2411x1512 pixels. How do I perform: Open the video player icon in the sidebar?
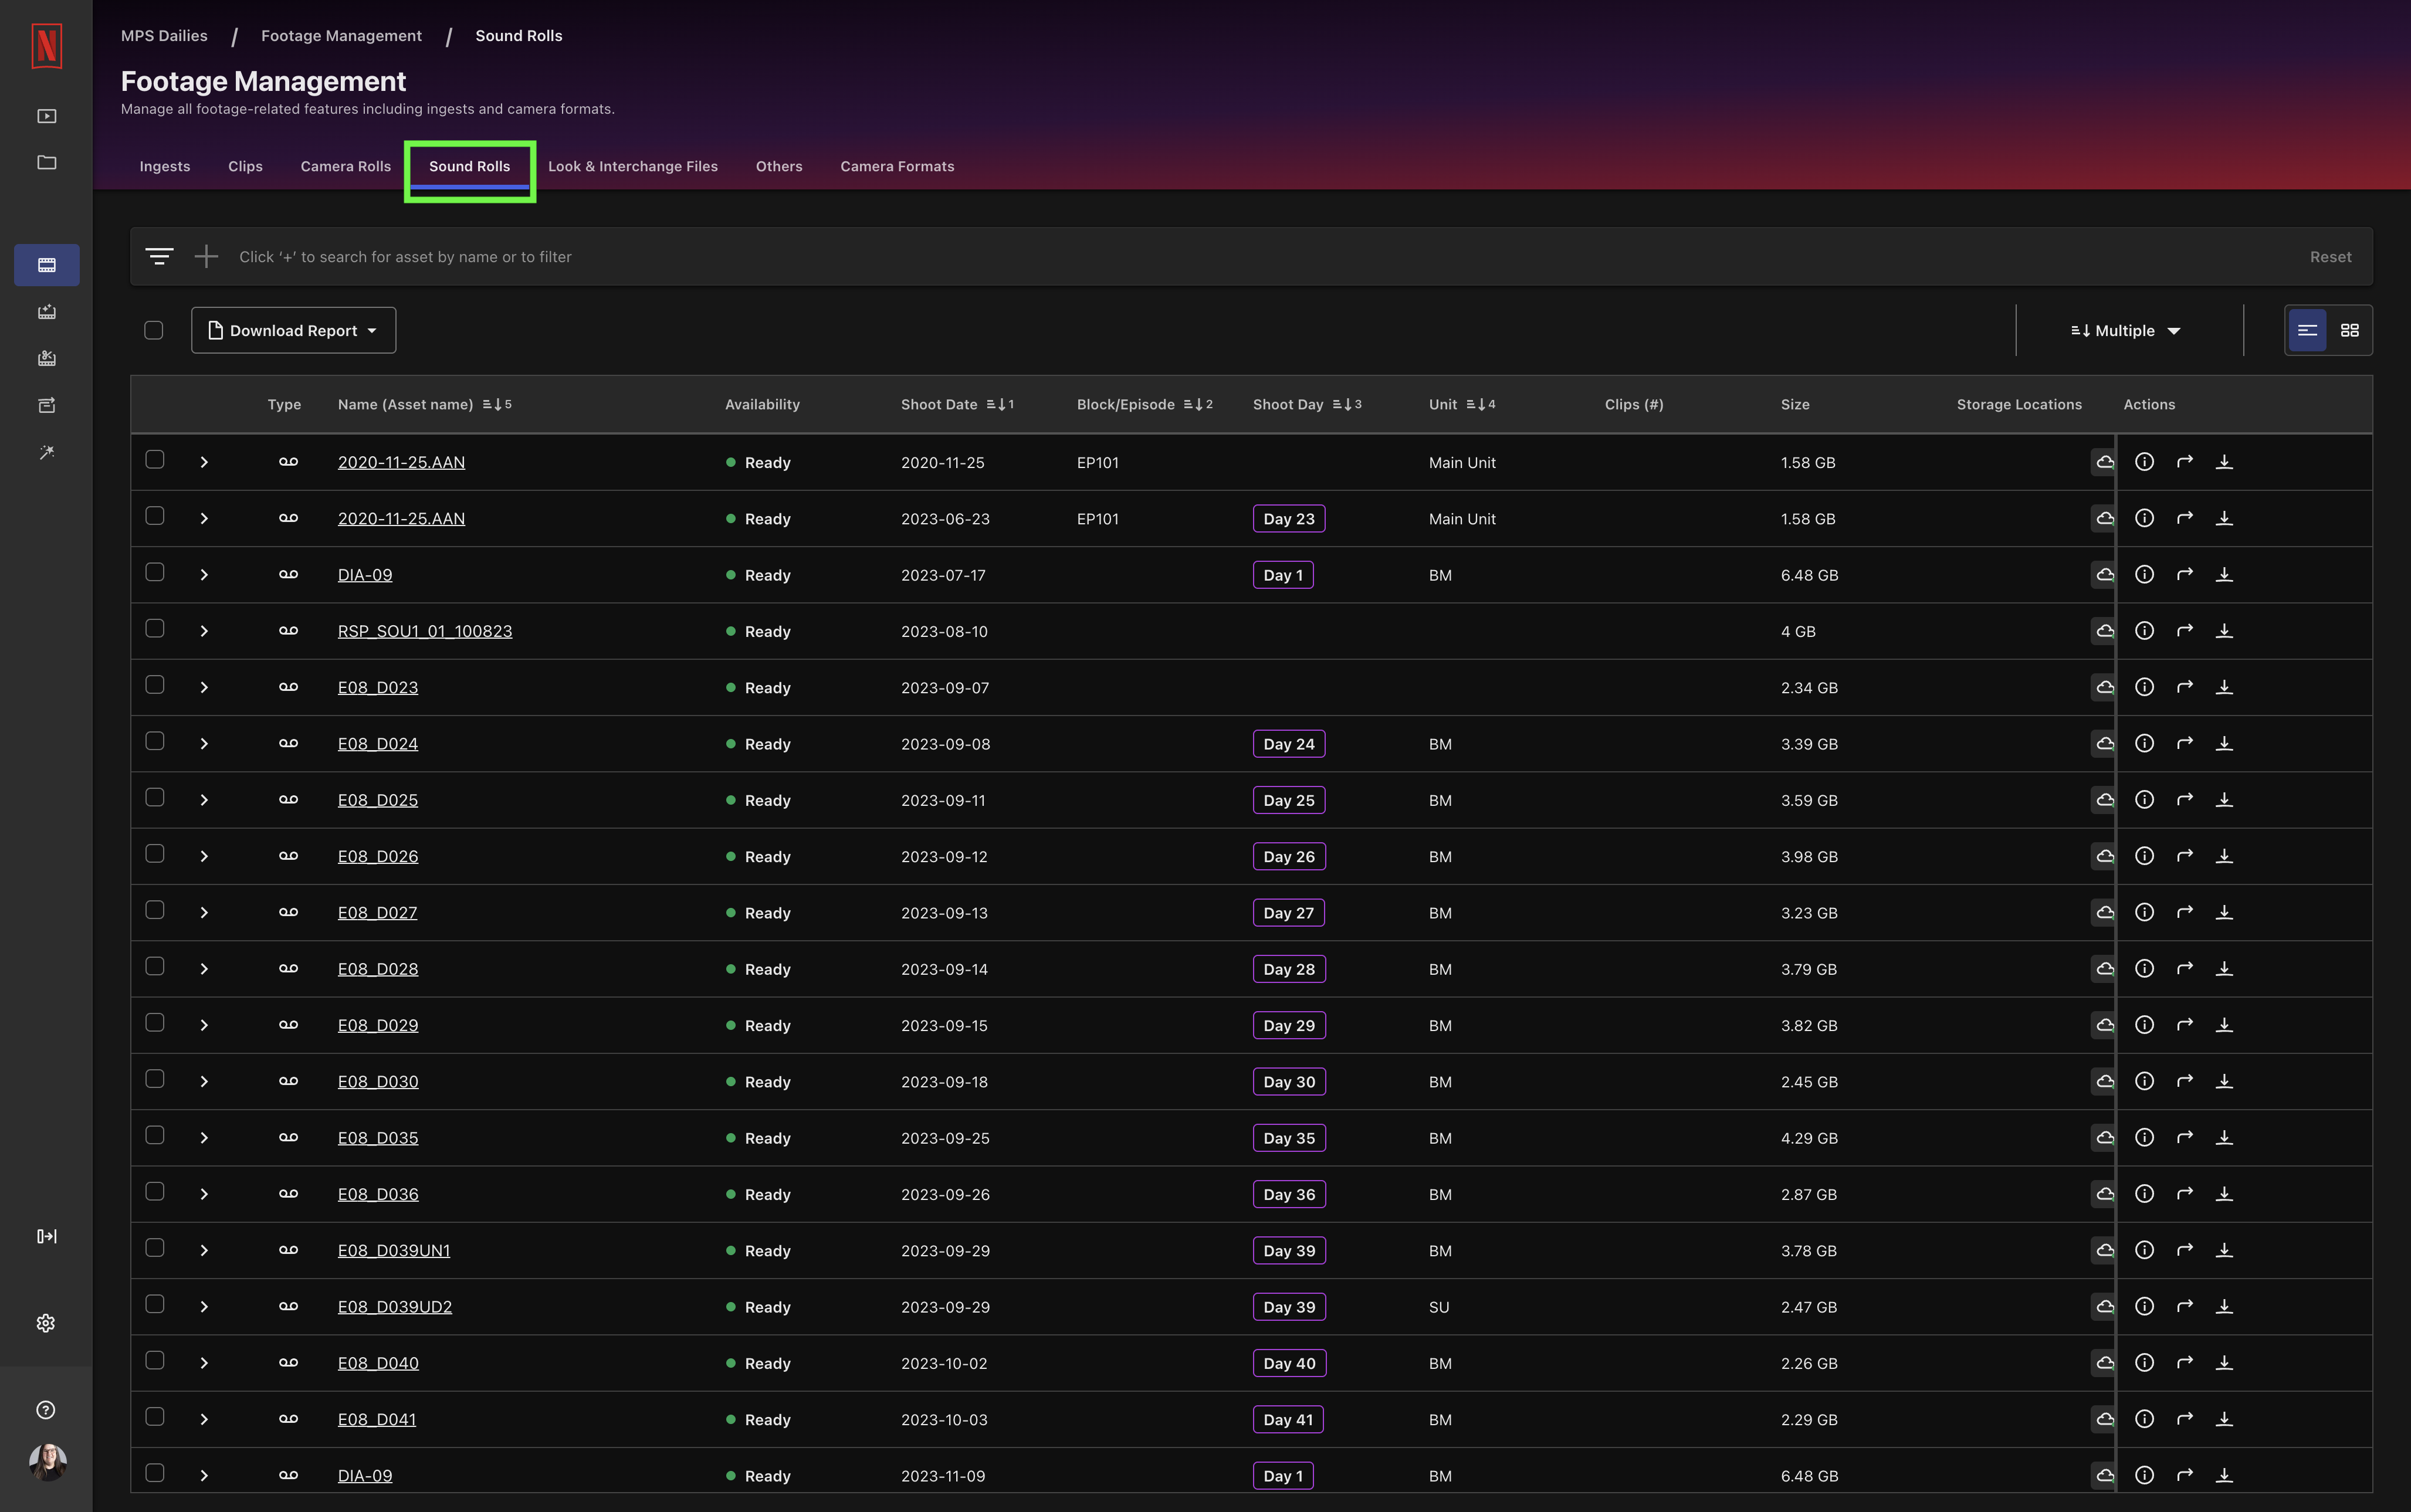pyautogui.click(x=46, y=115)
